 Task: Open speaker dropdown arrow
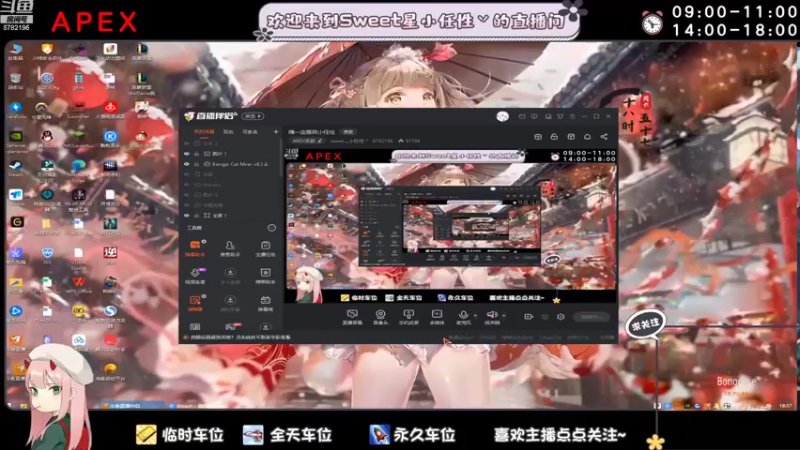tap(504, 315)
